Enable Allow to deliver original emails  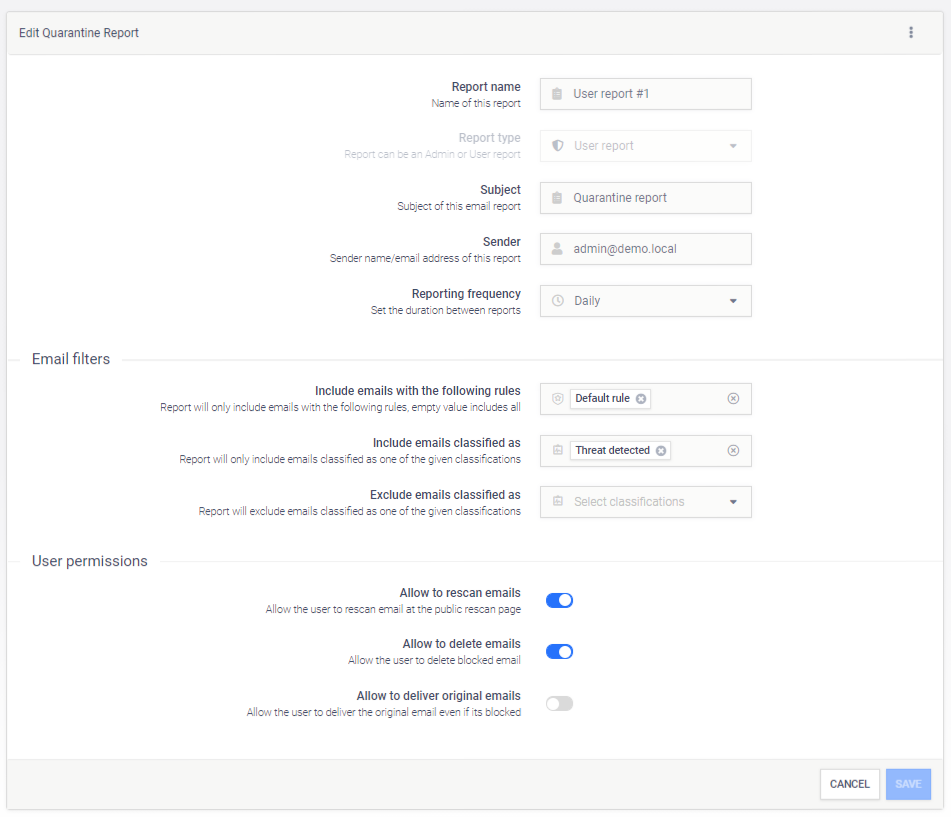[x=559, y=704]
